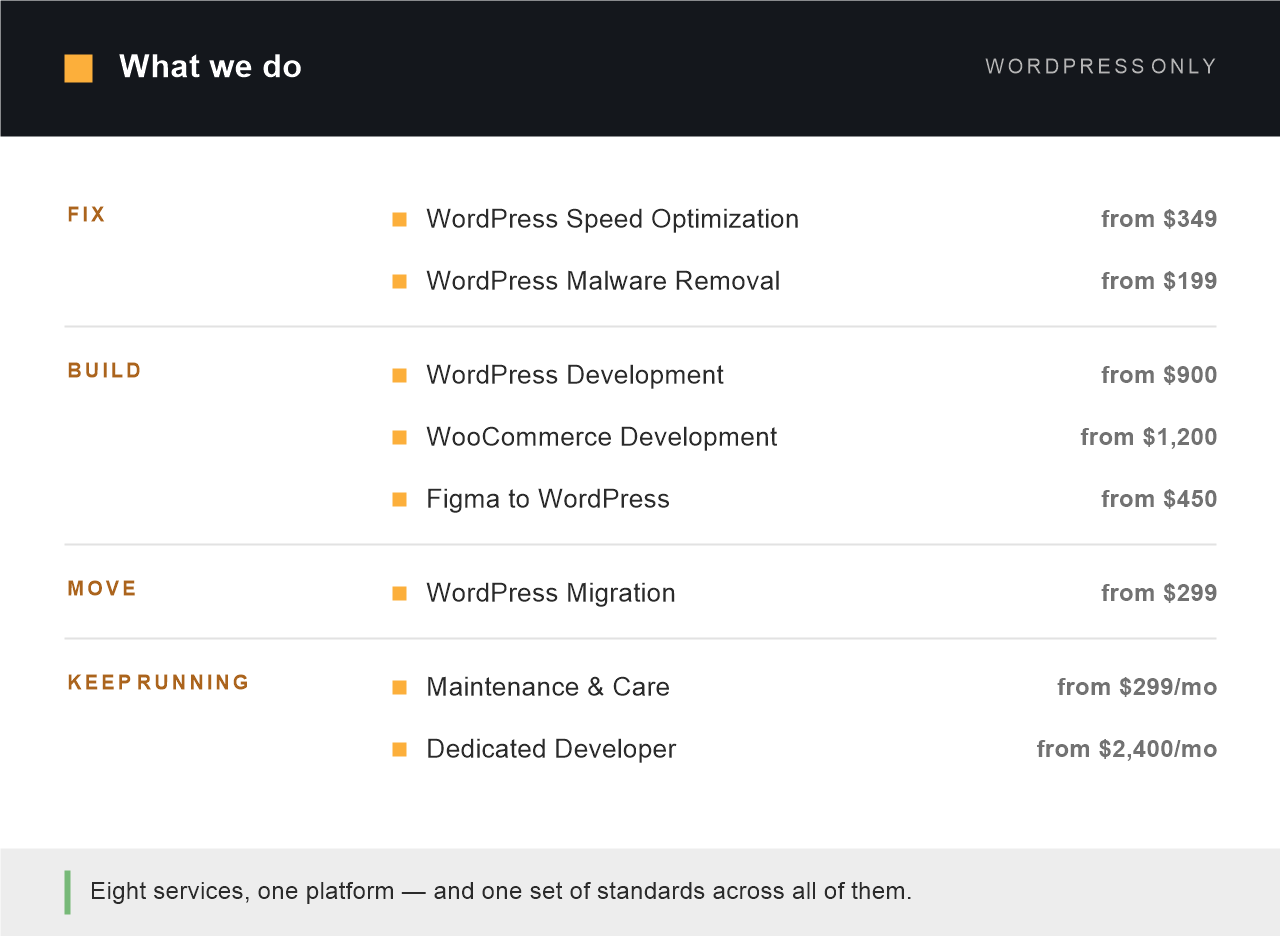Click the "from $900" price

1159,375
